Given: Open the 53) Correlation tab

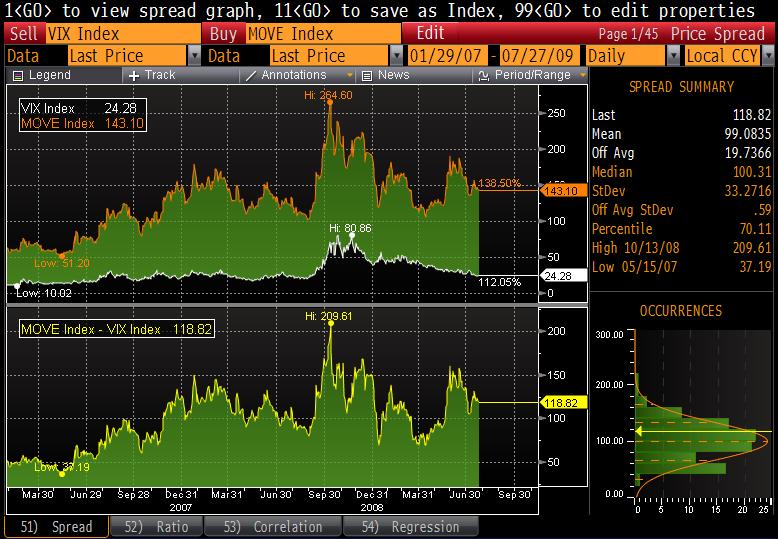Looking at the screenshot, I should coord(273,527).
